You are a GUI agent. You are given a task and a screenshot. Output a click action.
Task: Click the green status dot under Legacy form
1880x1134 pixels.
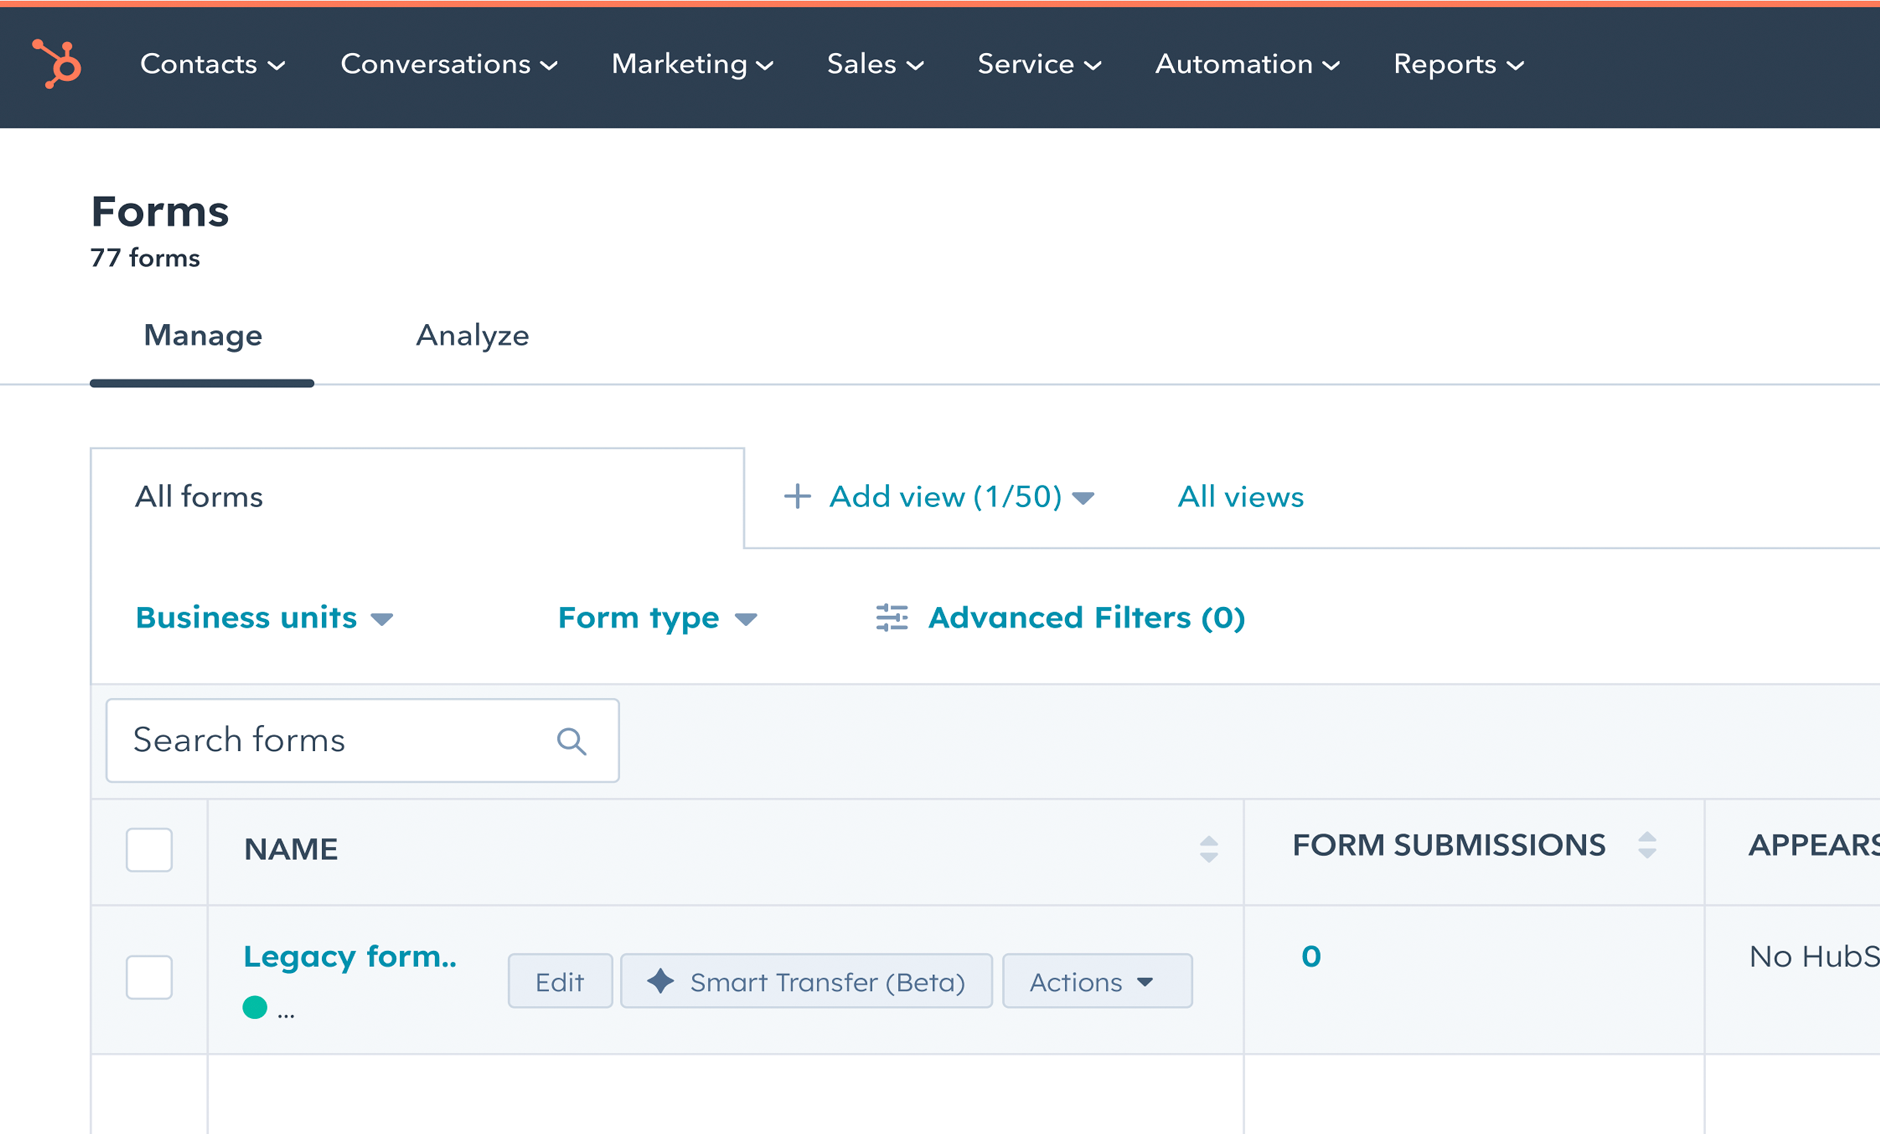tap(255, 1007)
